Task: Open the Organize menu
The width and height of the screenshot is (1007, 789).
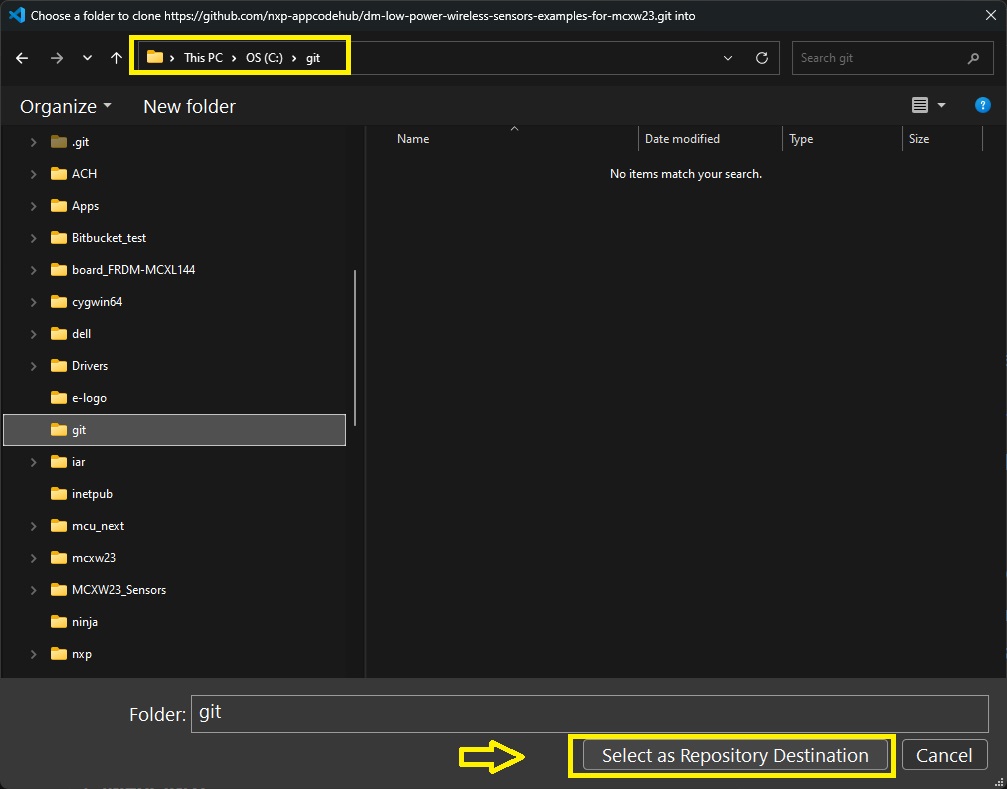Action: click(x=66, y=106)
